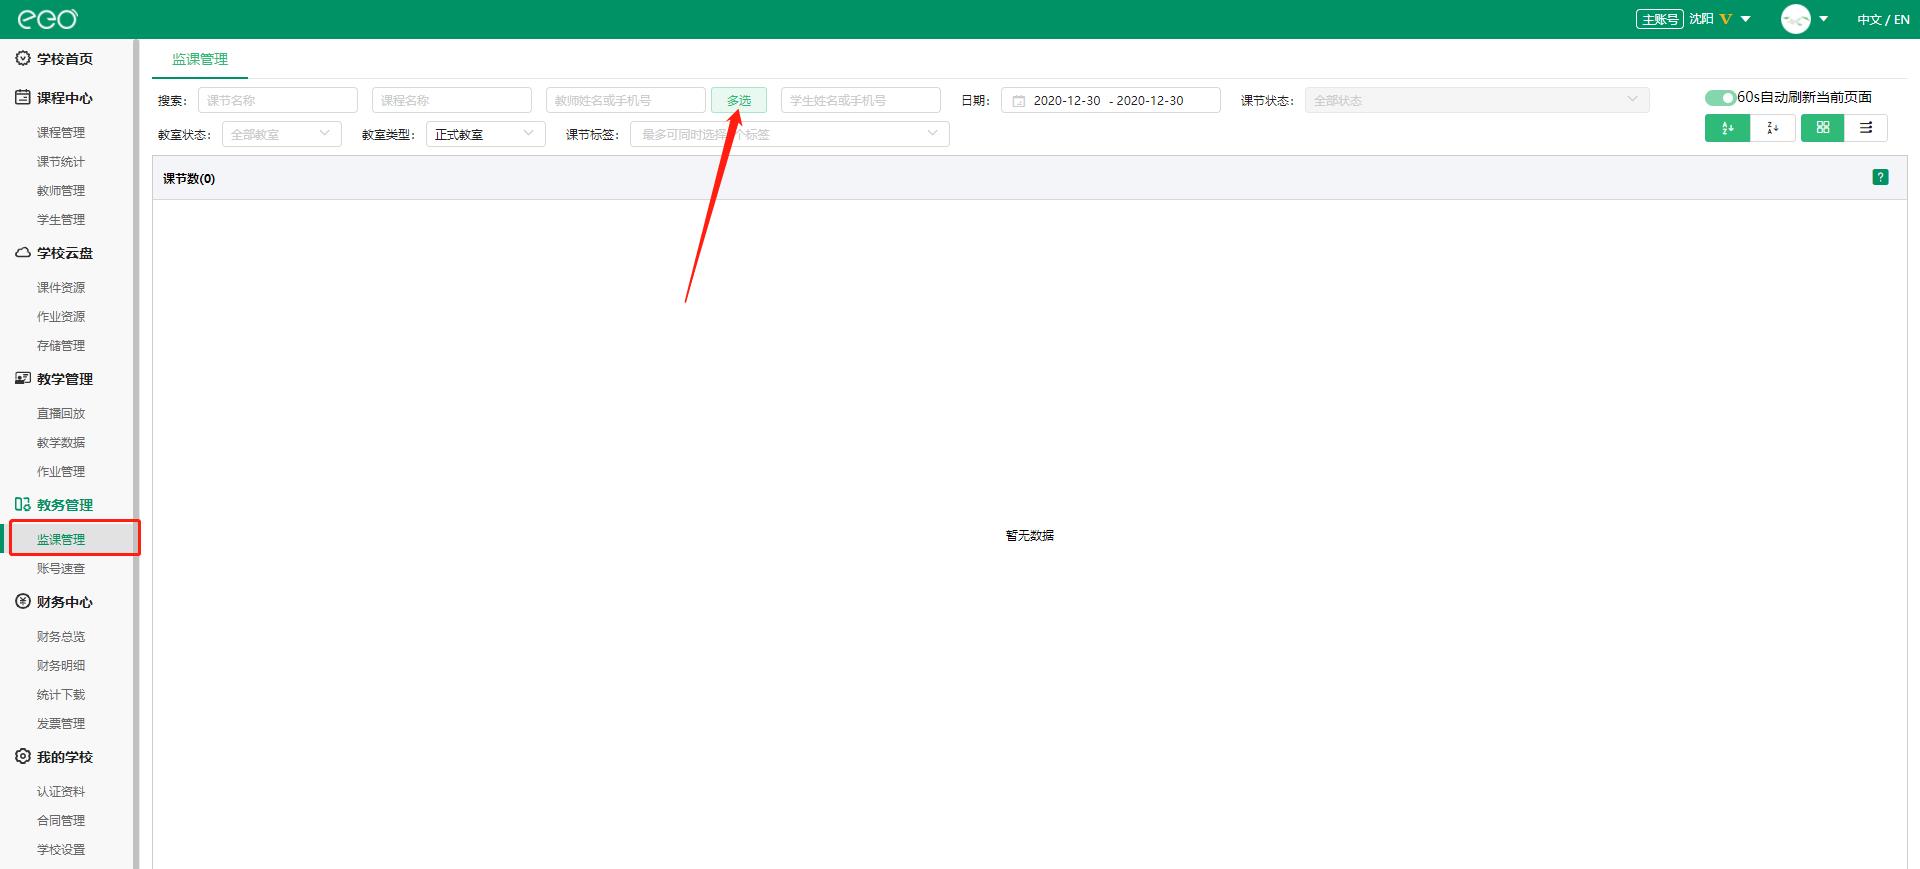The image size is (1920, 869).
Task: Switch to grid card view
Action: click(1822, 128)
